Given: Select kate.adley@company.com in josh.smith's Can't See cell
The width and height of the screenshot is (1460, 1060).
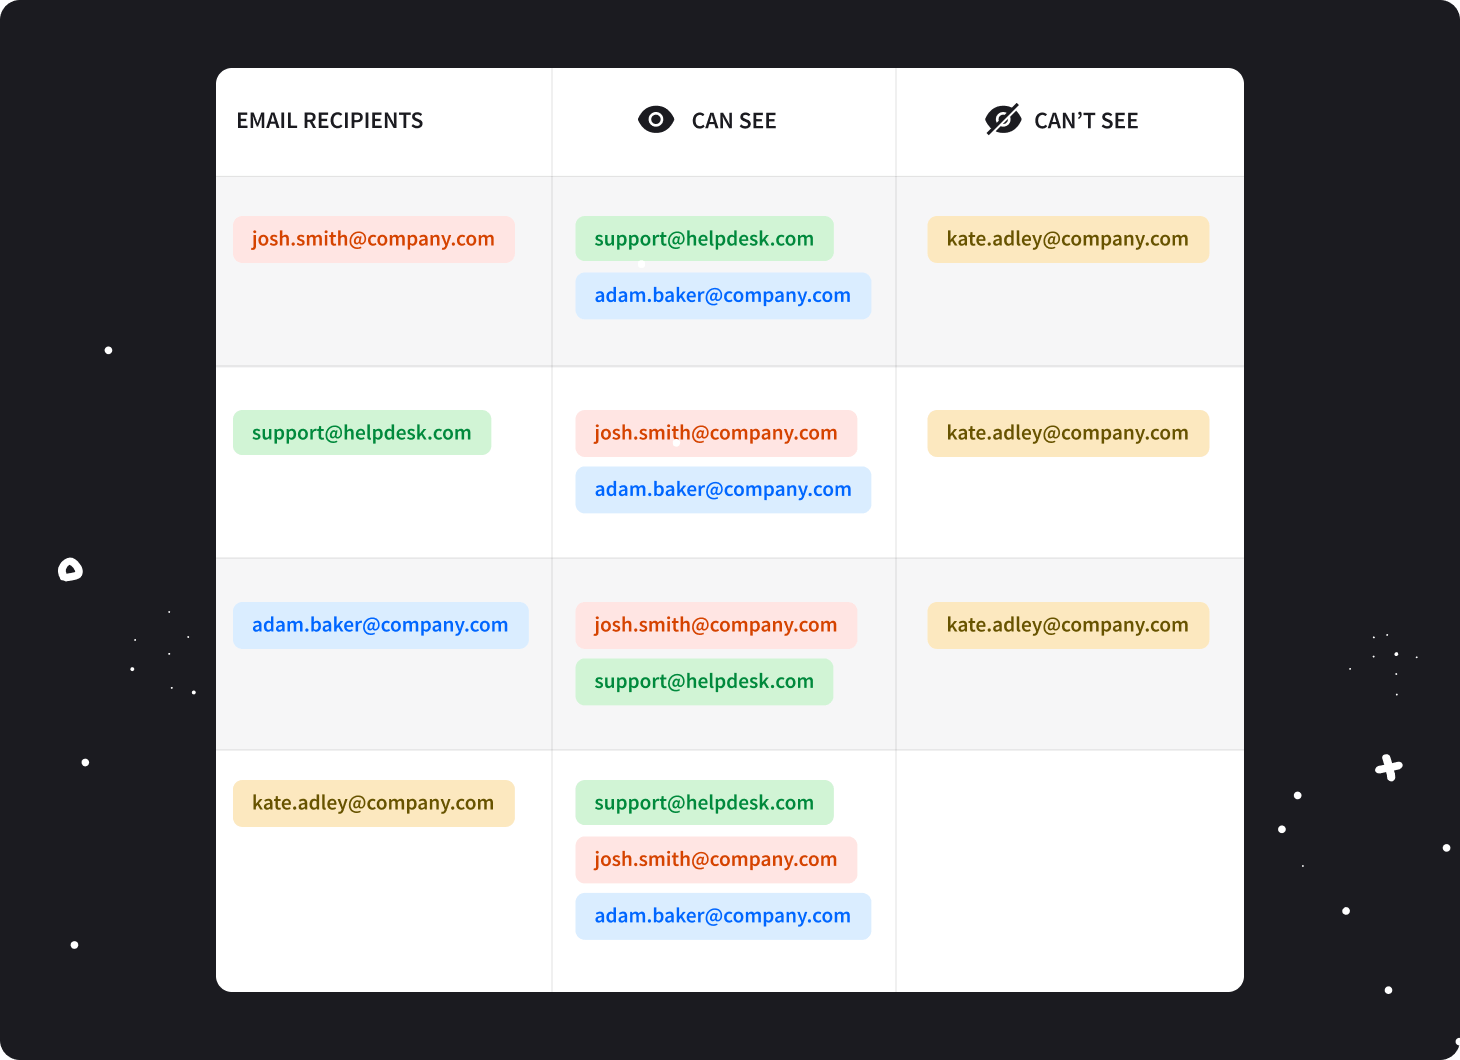Looking at the screenshot, I should (x=1067, y=239).
